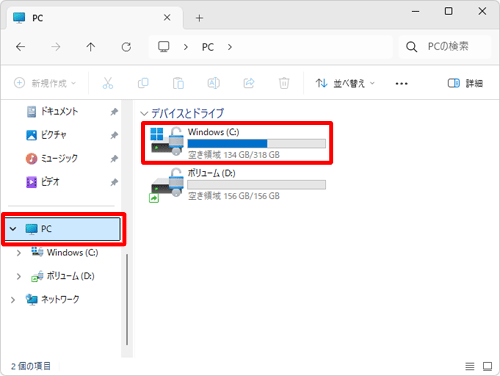Click the search magnifier icon
Image resolution: width=500 pixels, height=376 pixels.
pos(412,47)
